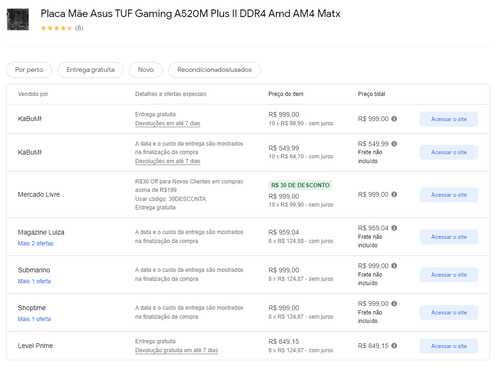Click the Submarino seller name
The width and height of the screenshot is (500, 366).
[34, 270]
